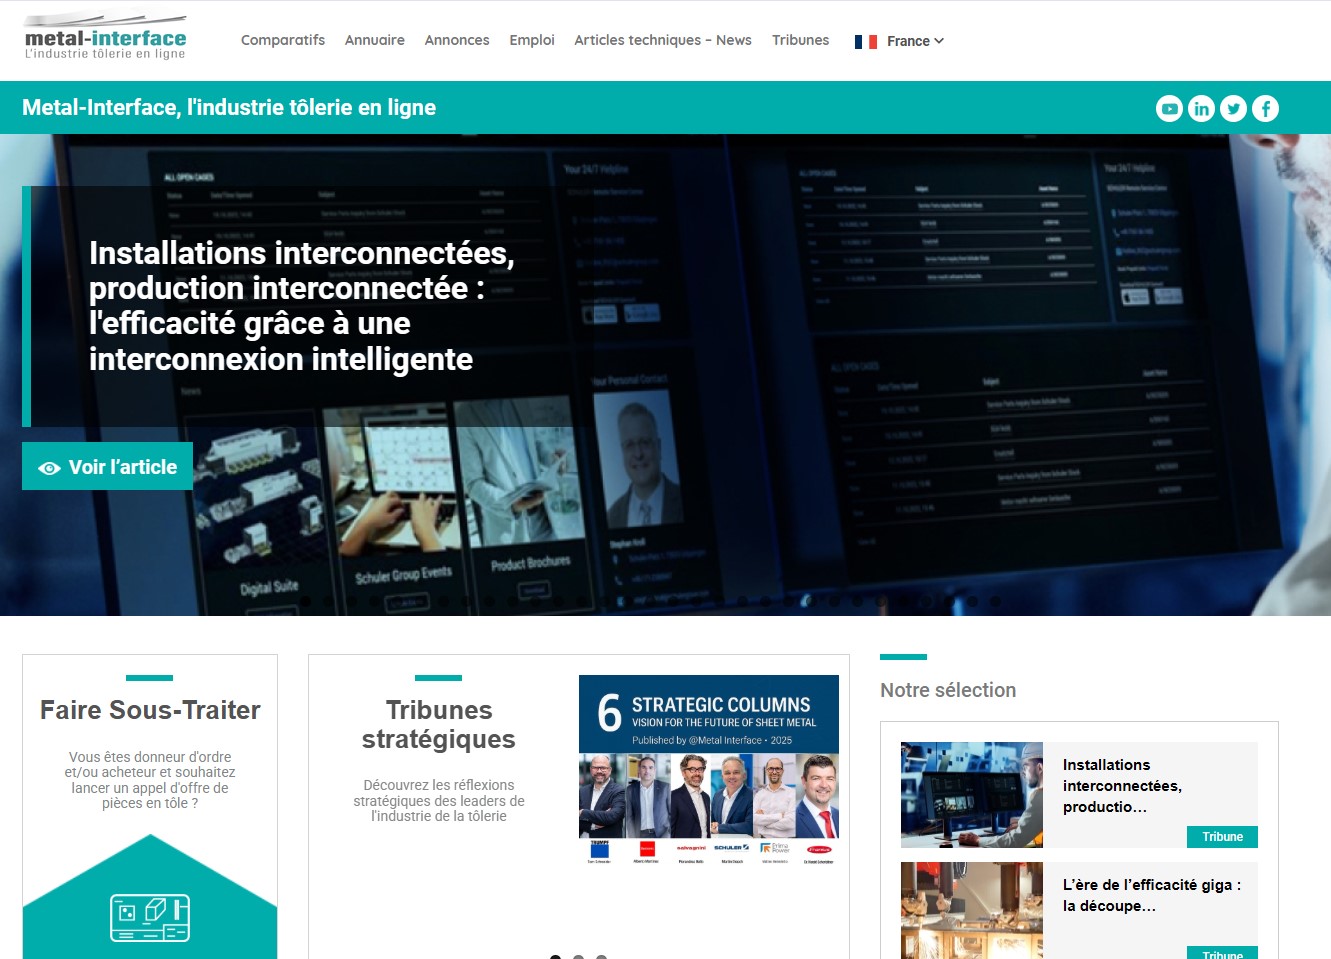The width and height of the screenshot is (1331, 959).
Task: Navigate to Tribunes in the top menu
Action: point(800,40)
